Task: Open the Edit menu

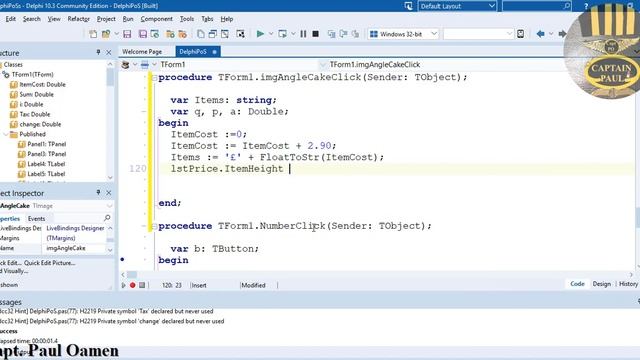Action: (11, 19)
